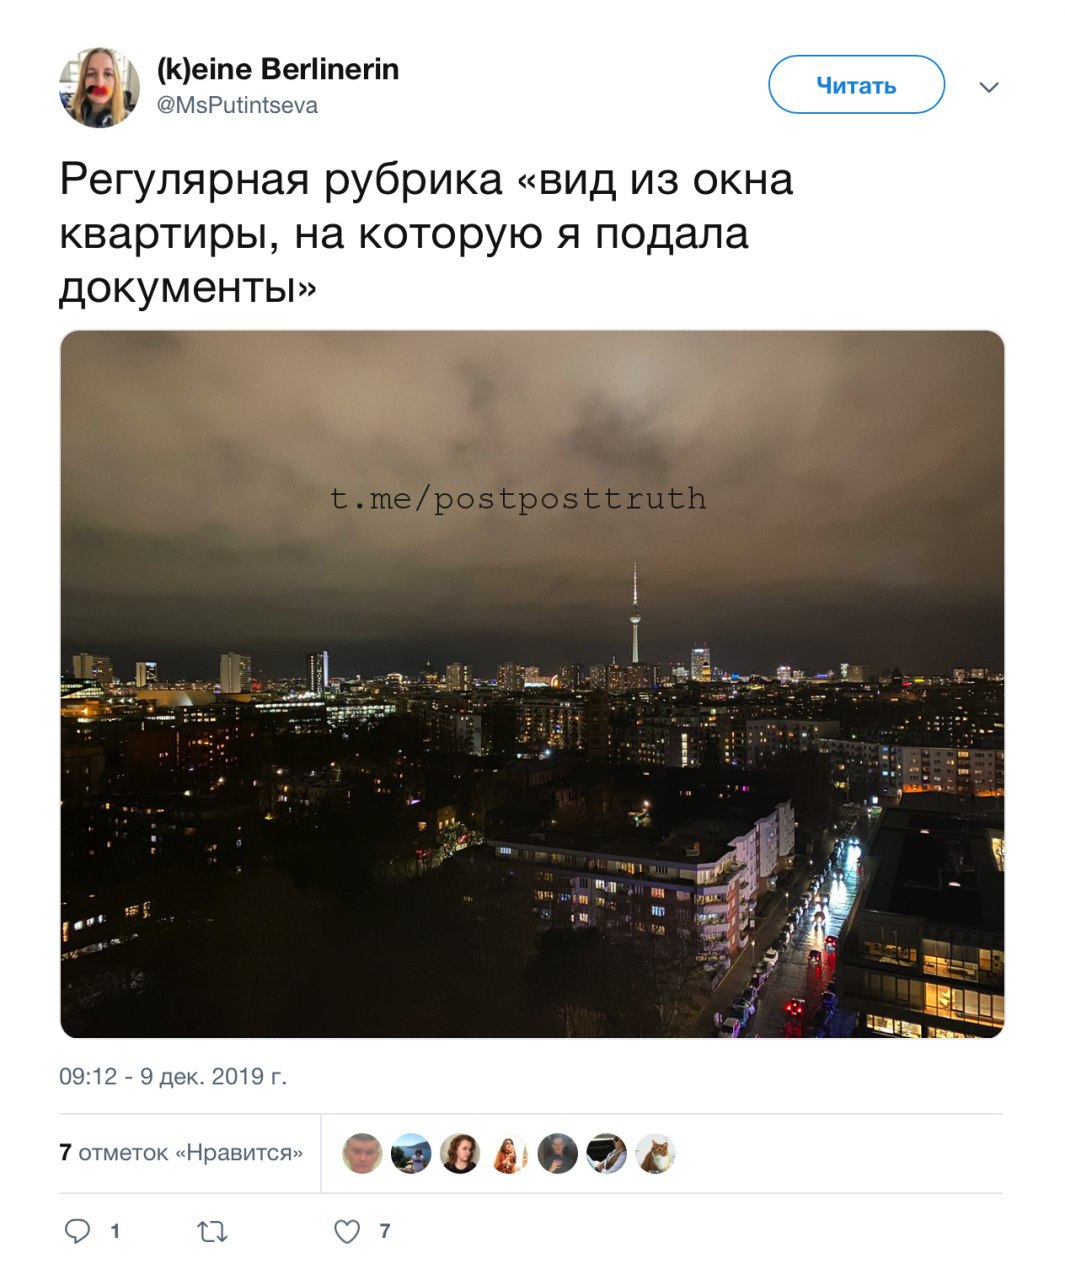The image size is (1065, 1280).
Task: Click the reply count number 1
Action: (115, 1231)
